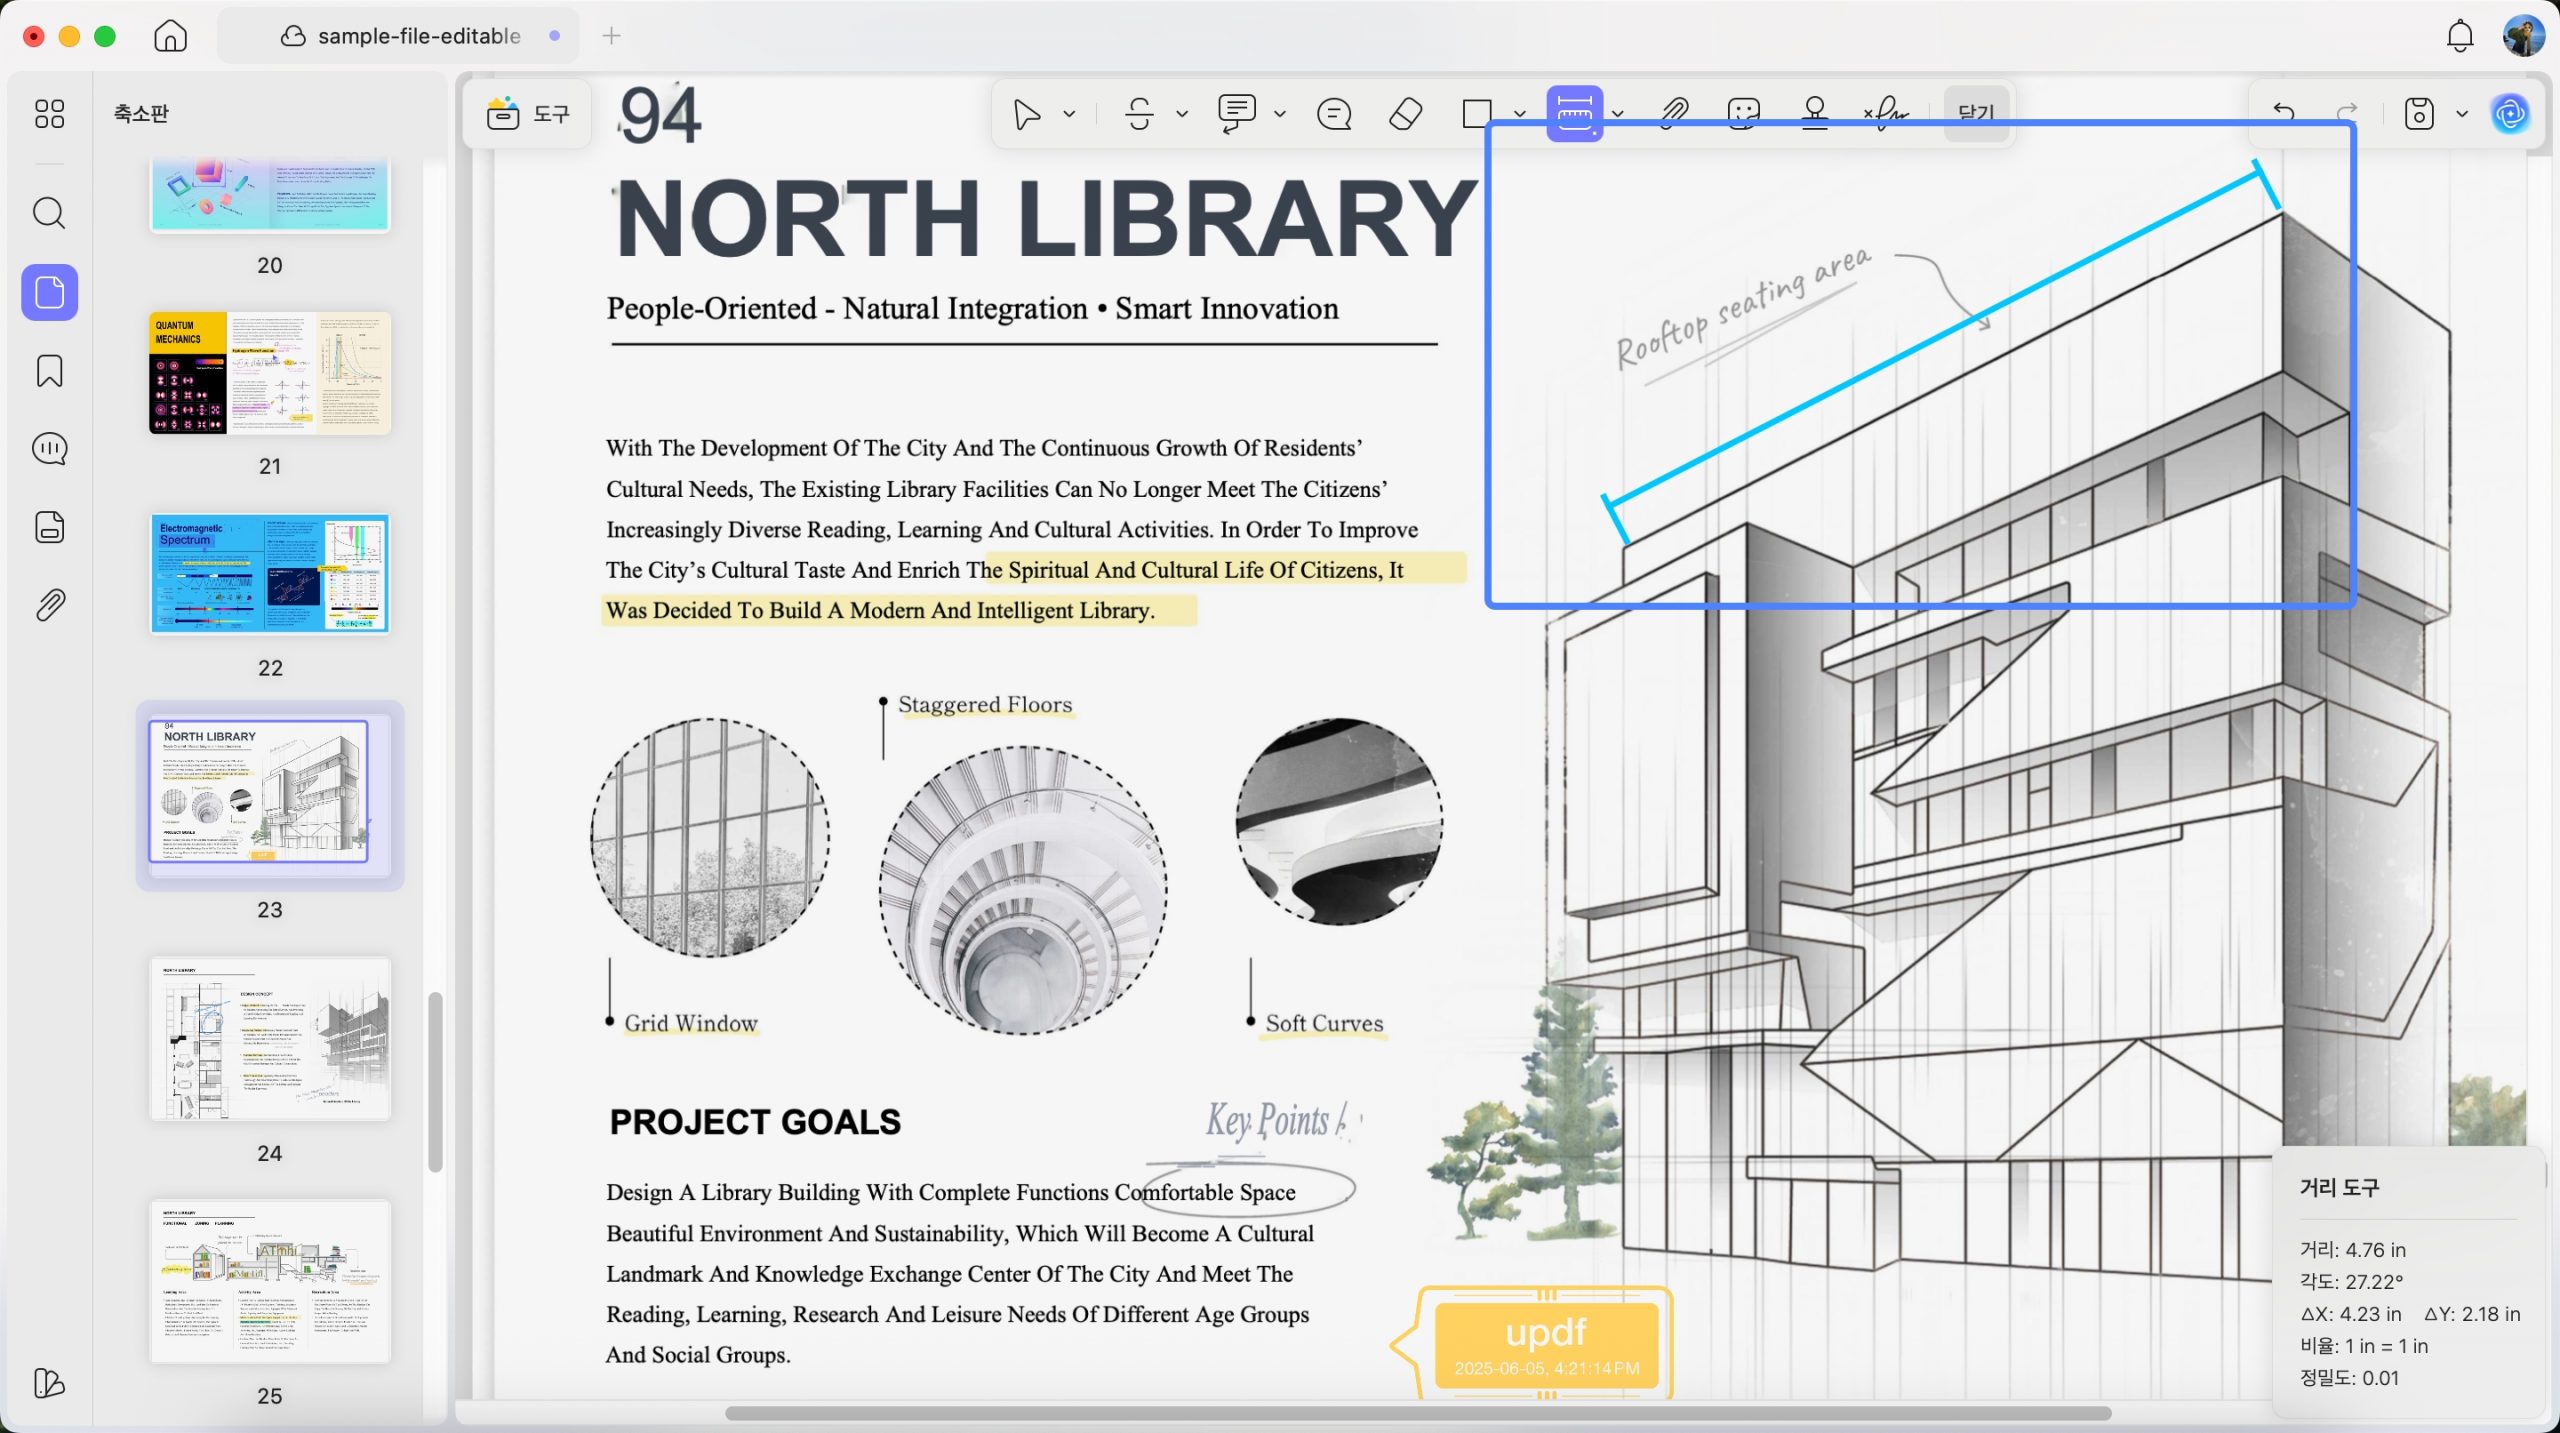The width and height of the screenshot is (2560, 1433).
Task: Go to the home screen icon
Action: pos(171,36)
